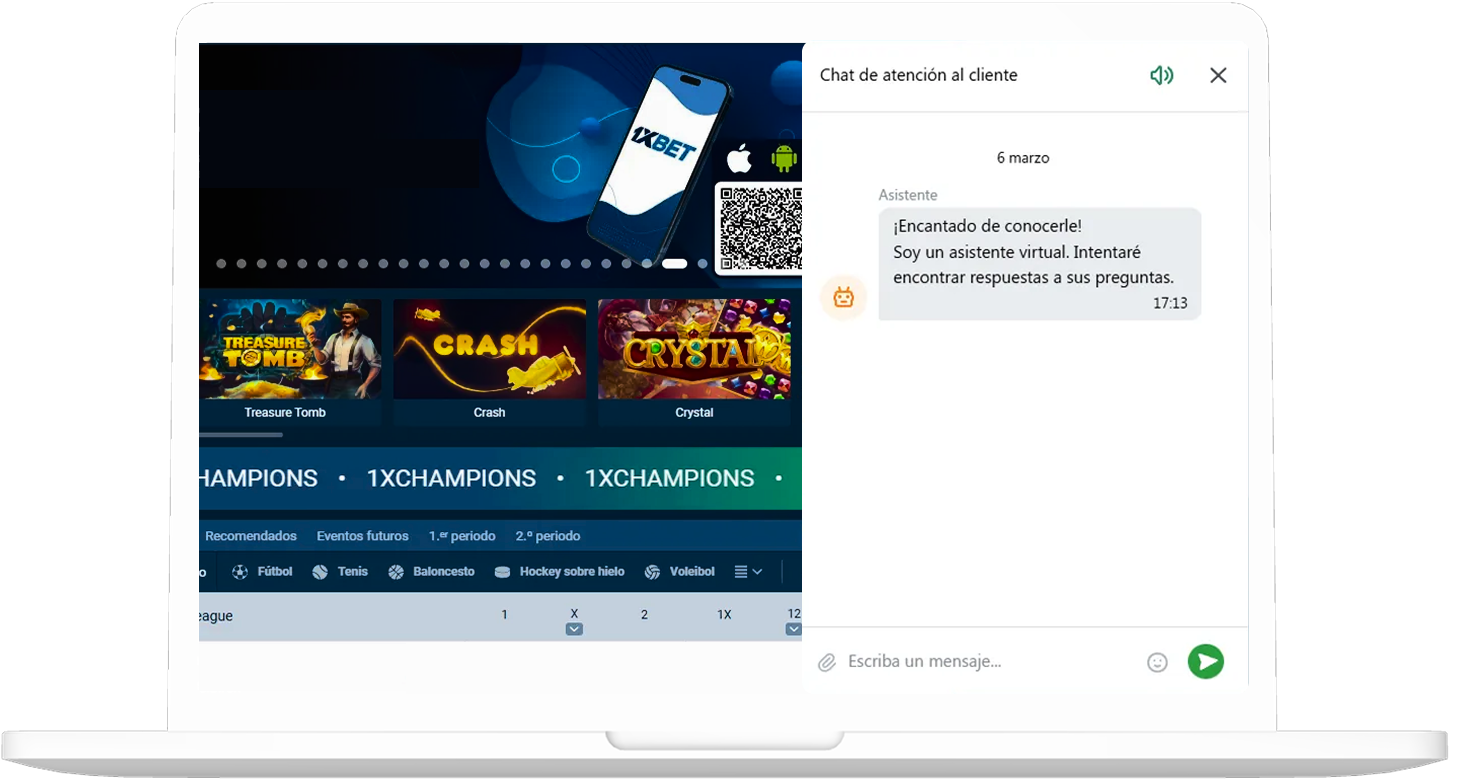Click the 'Asistente' sender name
1457x783 pixels.
point(908,195)
